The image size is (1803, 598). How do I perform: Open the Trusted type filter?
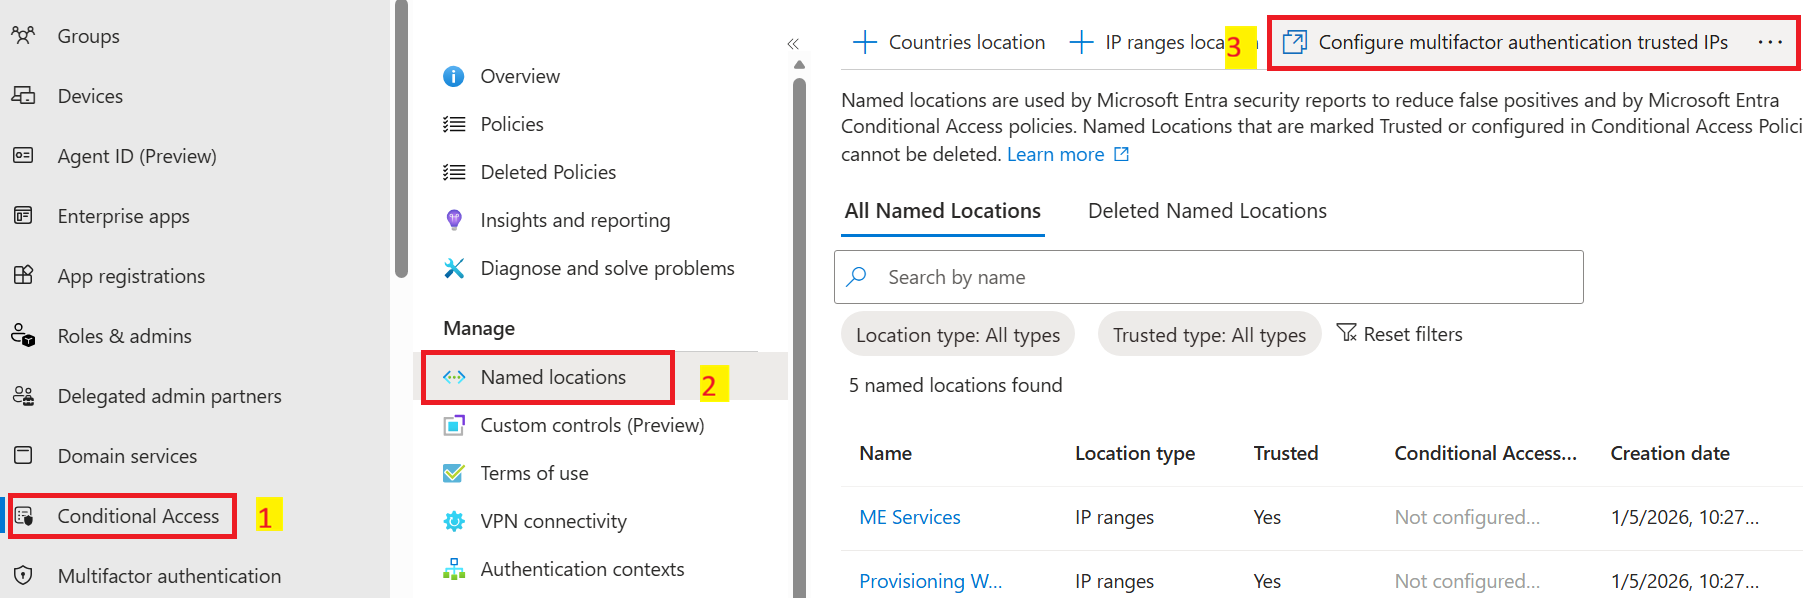tap(1209, 335)
